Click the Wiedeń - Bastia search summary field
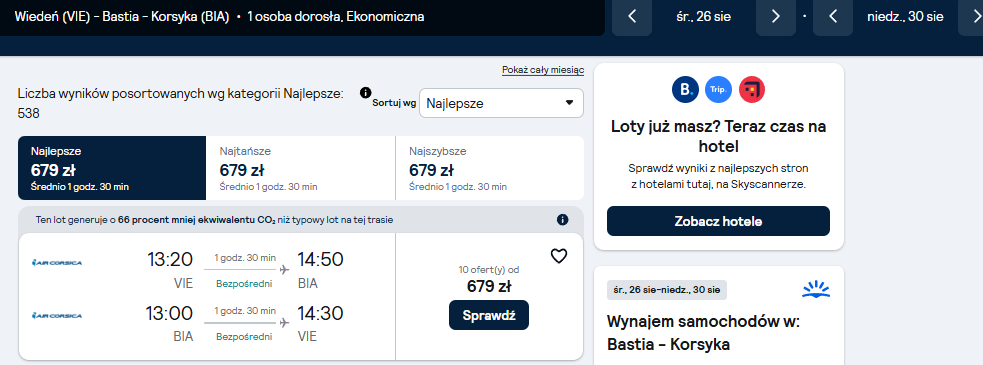Image resolution: width=983 pixels, height=365 pixels. (x=302, y=17)
